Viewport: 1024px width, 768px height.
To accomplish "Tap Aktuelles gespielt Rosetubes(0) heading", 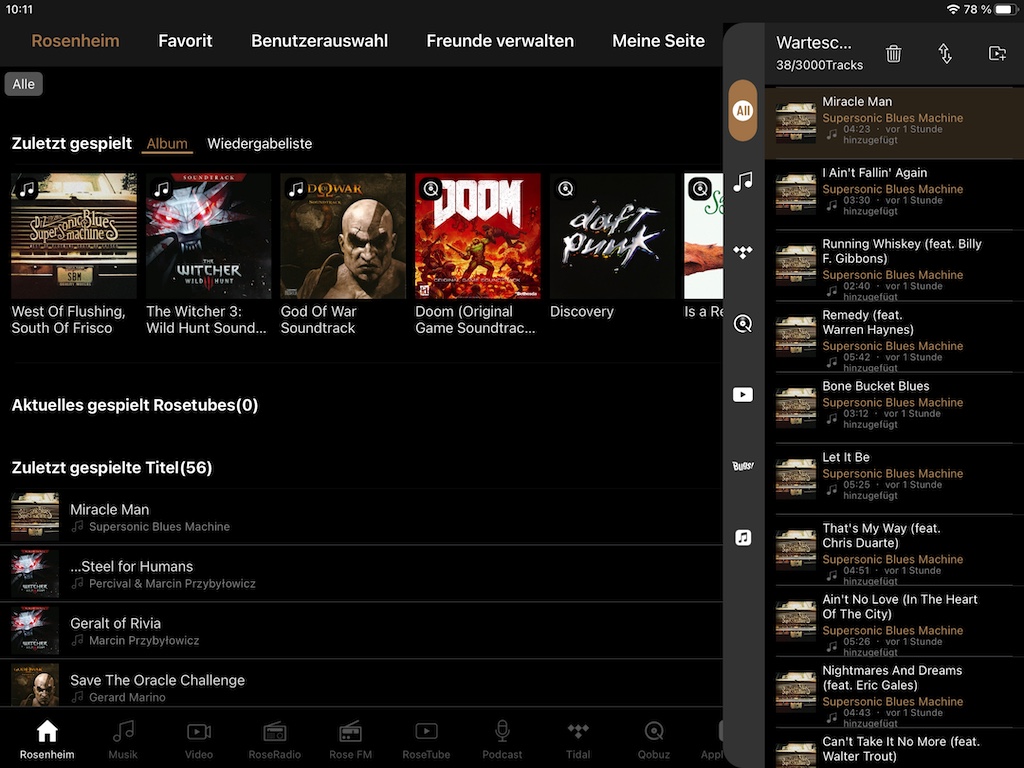I will (x=135, y=405).
